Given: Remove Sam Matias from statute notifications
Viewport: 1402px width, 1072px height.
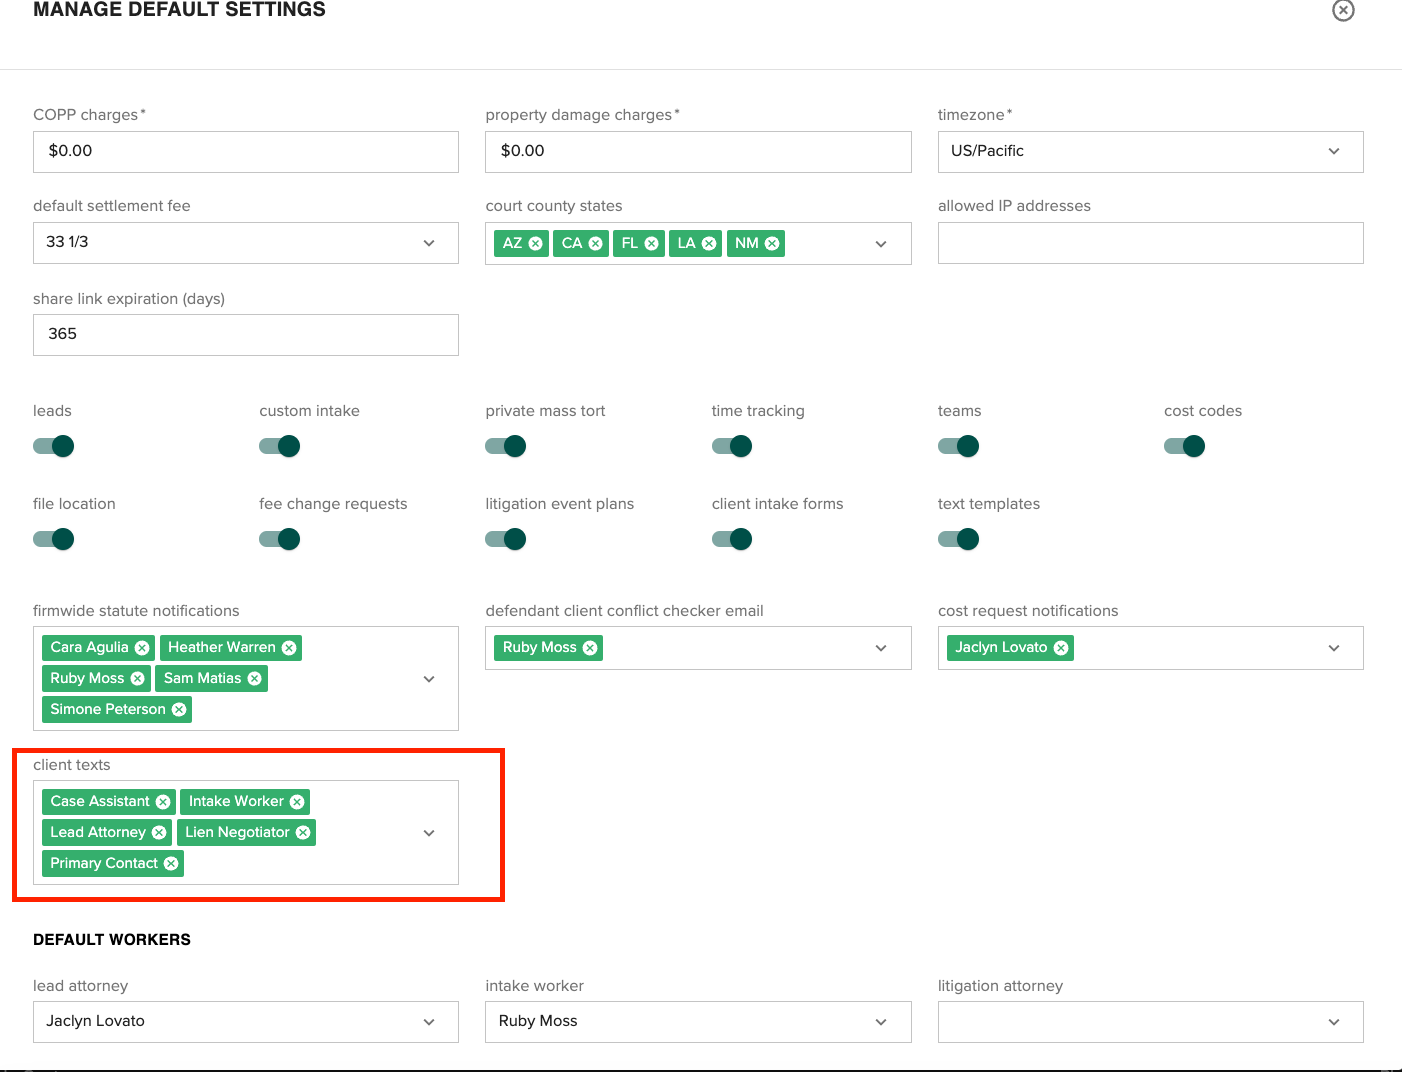Looking at the screenshot, I should point(255,679).
